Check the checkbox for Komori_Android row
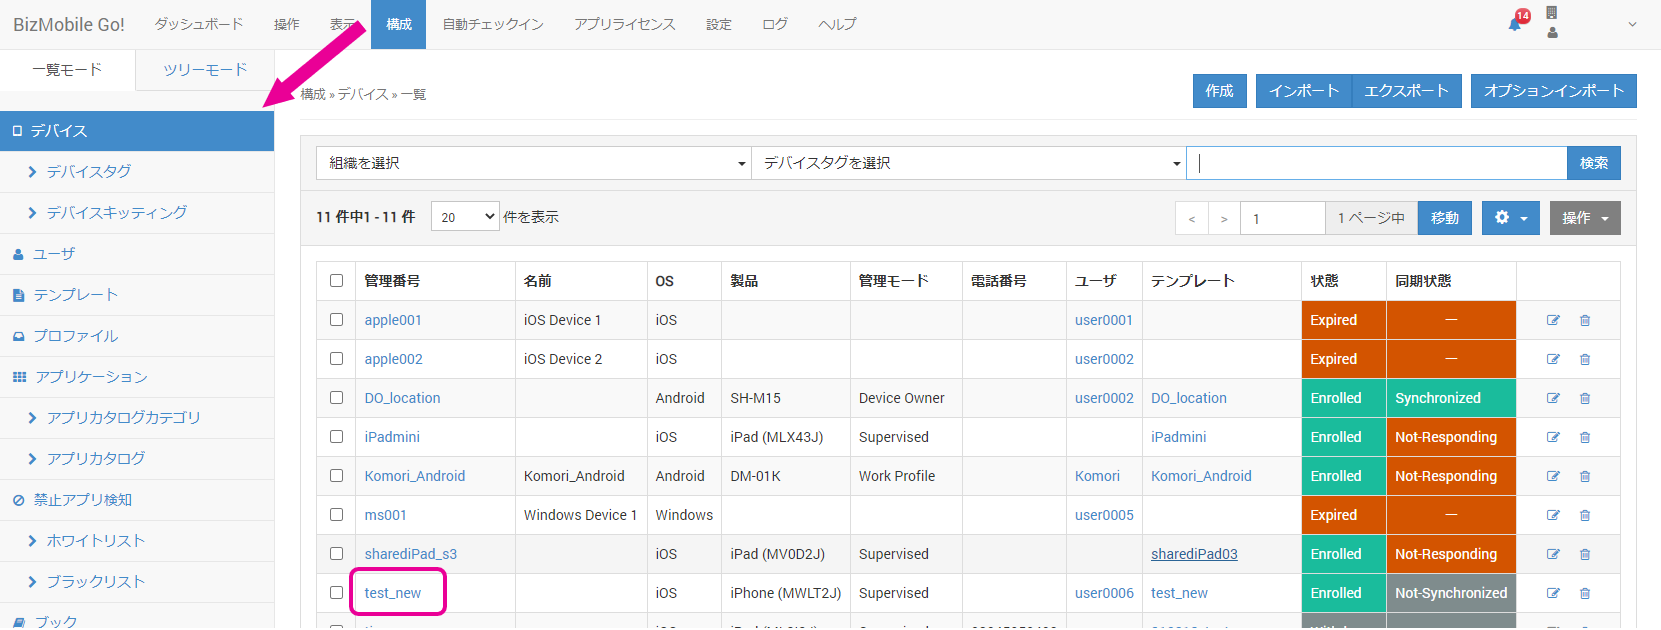The image size is (1661, 630). pos(337,476)
